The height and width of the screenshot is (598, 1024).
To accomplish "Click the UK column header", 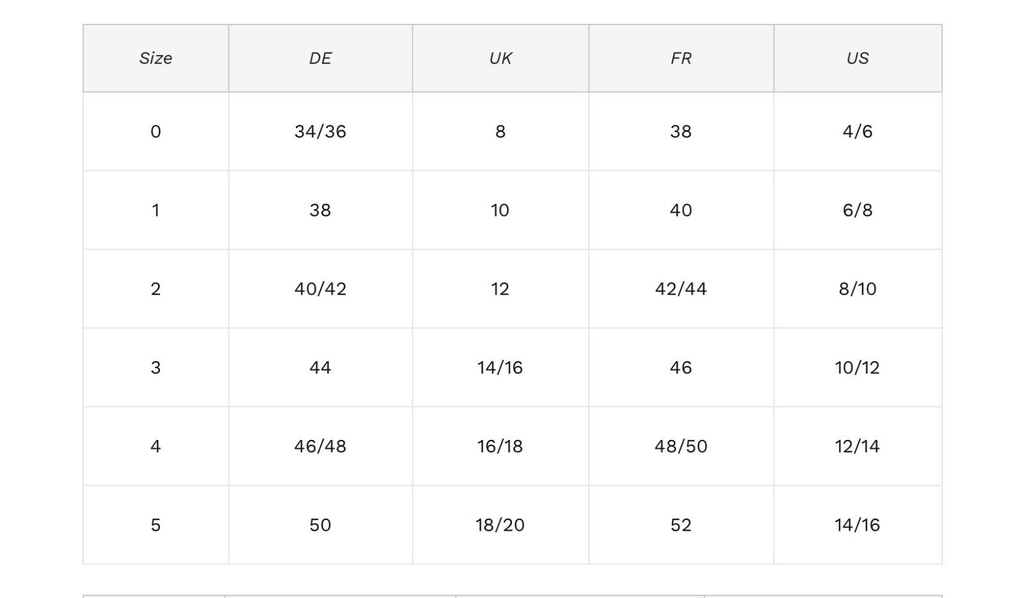I will point(500,58).
